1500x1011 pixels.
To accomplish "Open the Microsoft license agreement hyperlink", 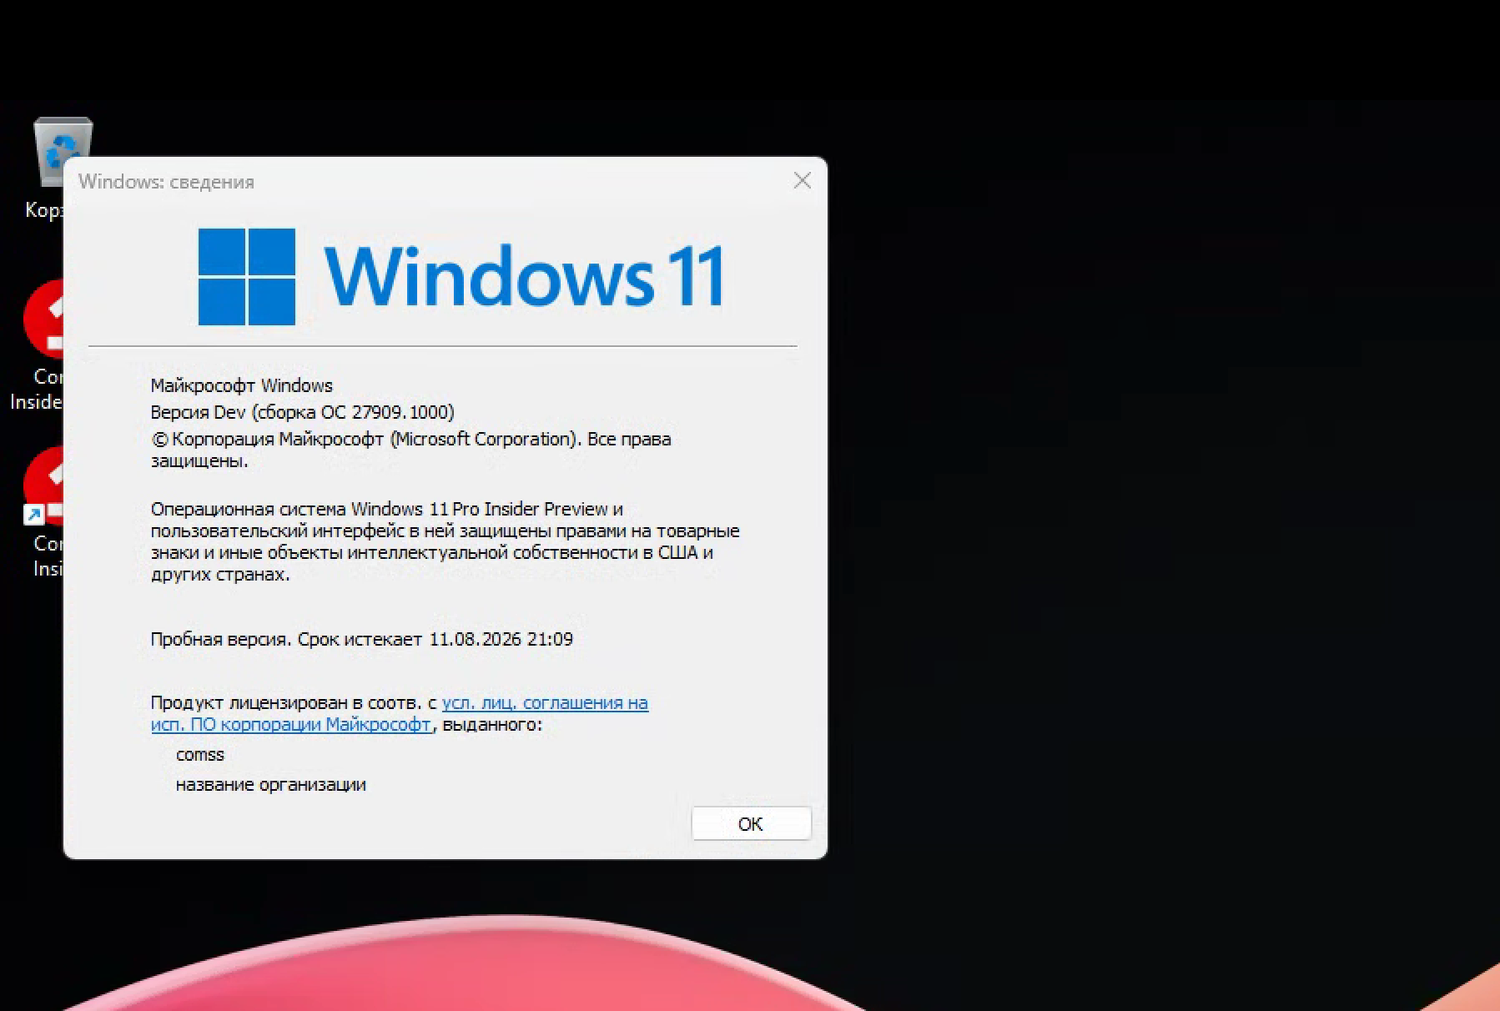I will coord(545,703).
